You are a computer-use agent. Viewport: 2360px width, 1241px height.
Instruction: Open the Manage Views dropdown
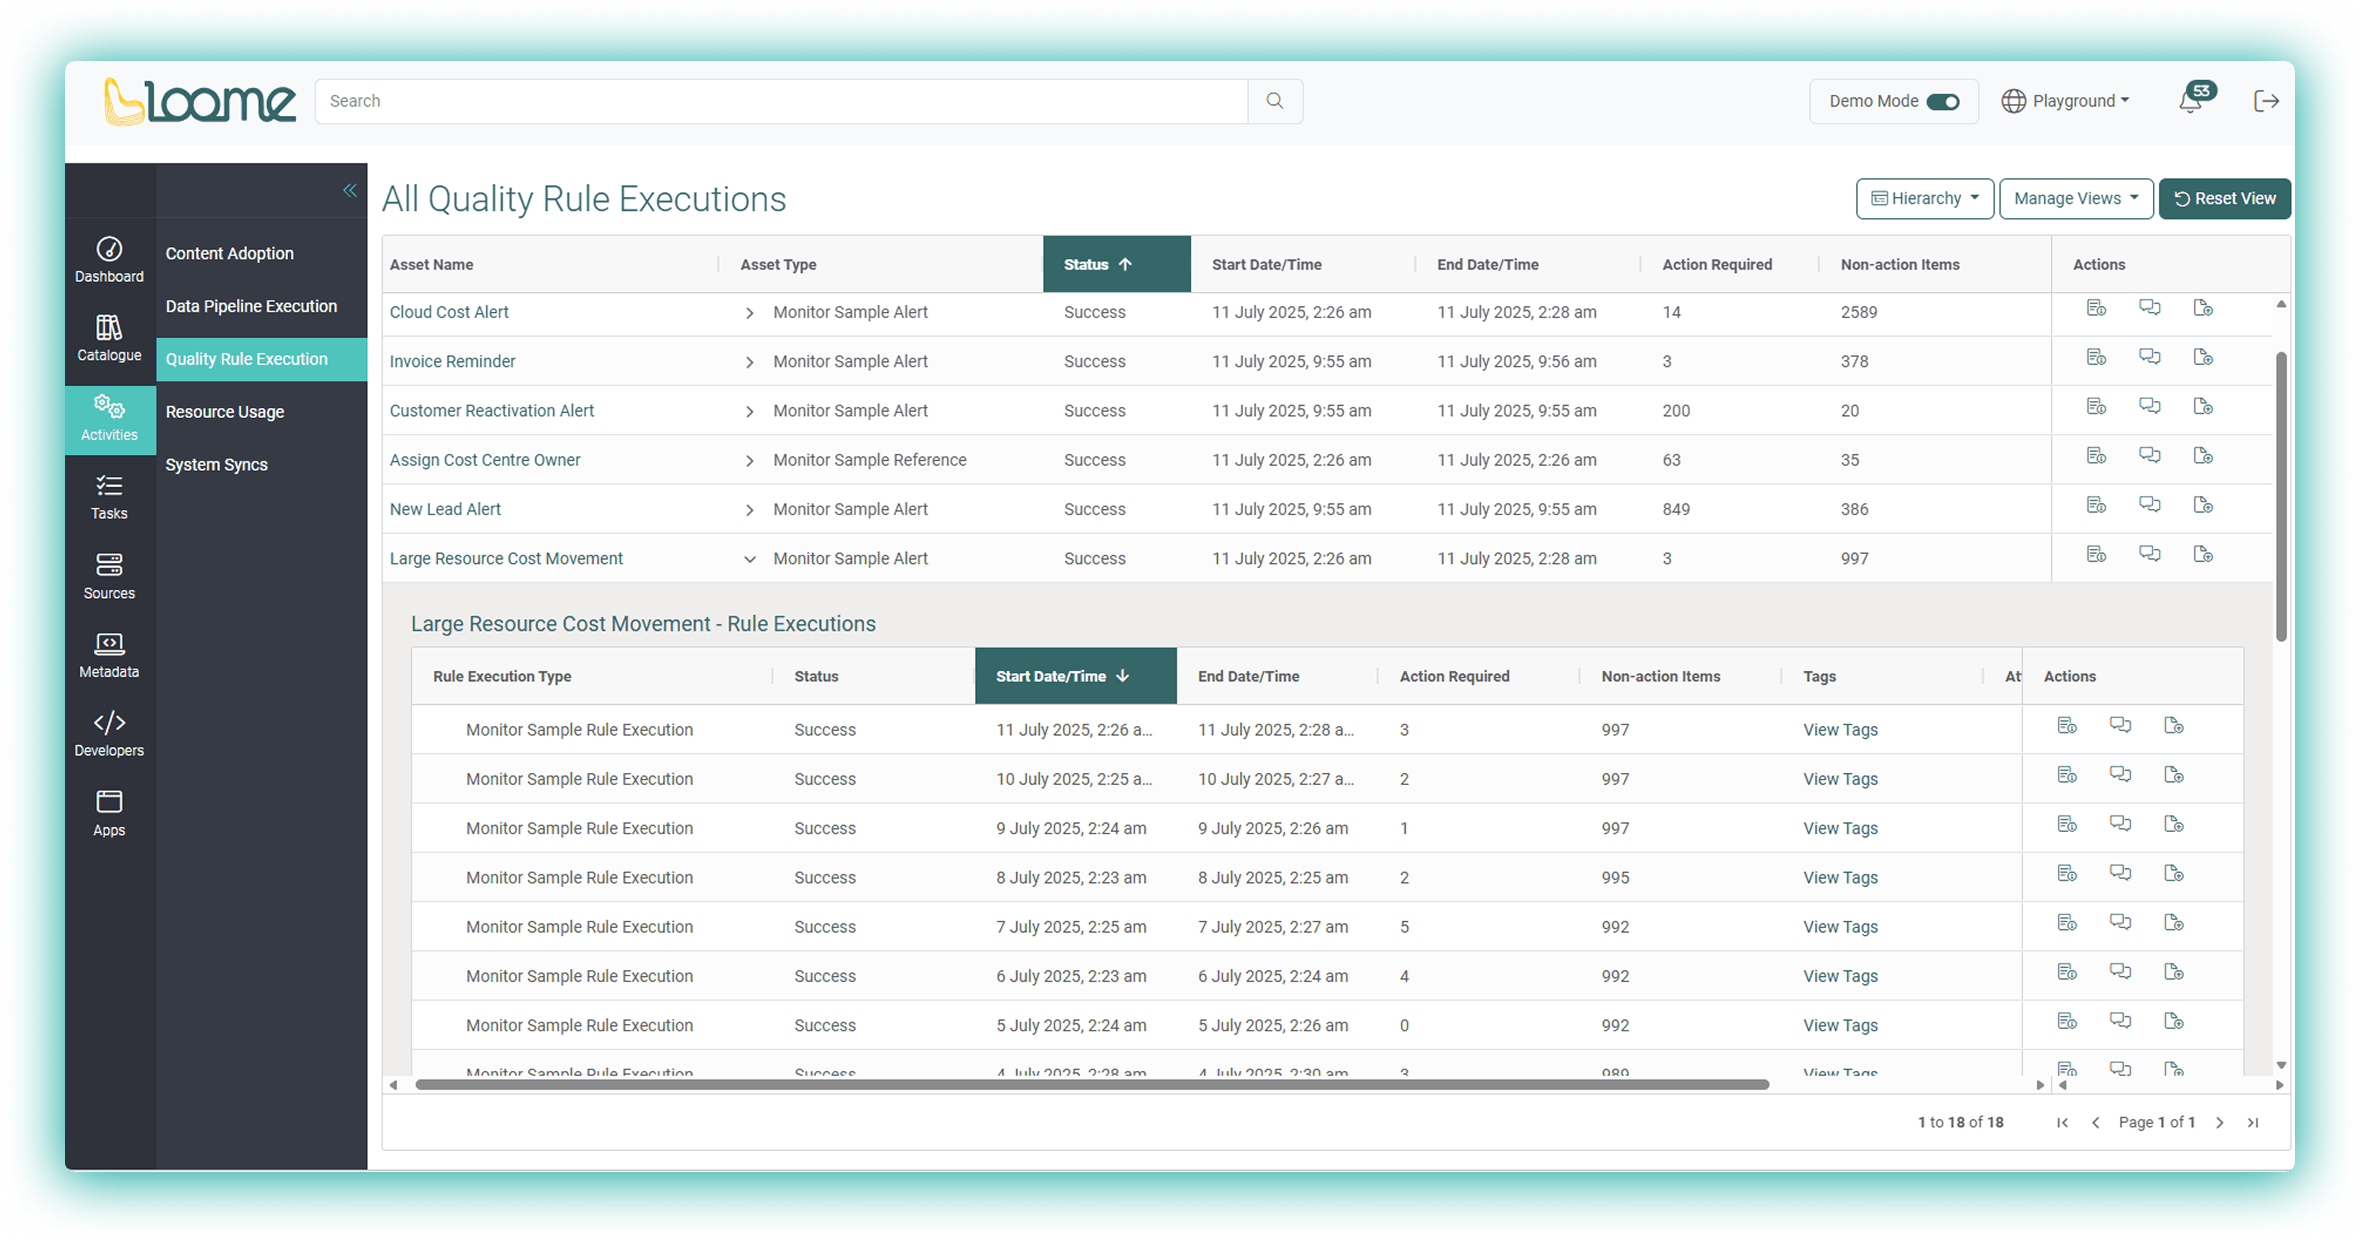2076,198
